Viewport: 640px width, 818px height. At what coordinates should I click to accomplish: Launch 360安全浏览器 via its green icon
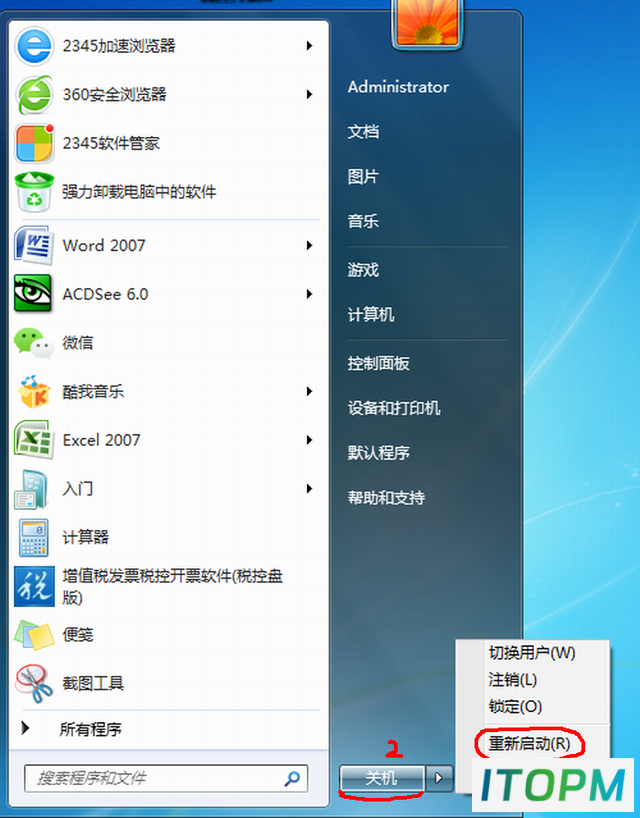[x=34, y=94]
